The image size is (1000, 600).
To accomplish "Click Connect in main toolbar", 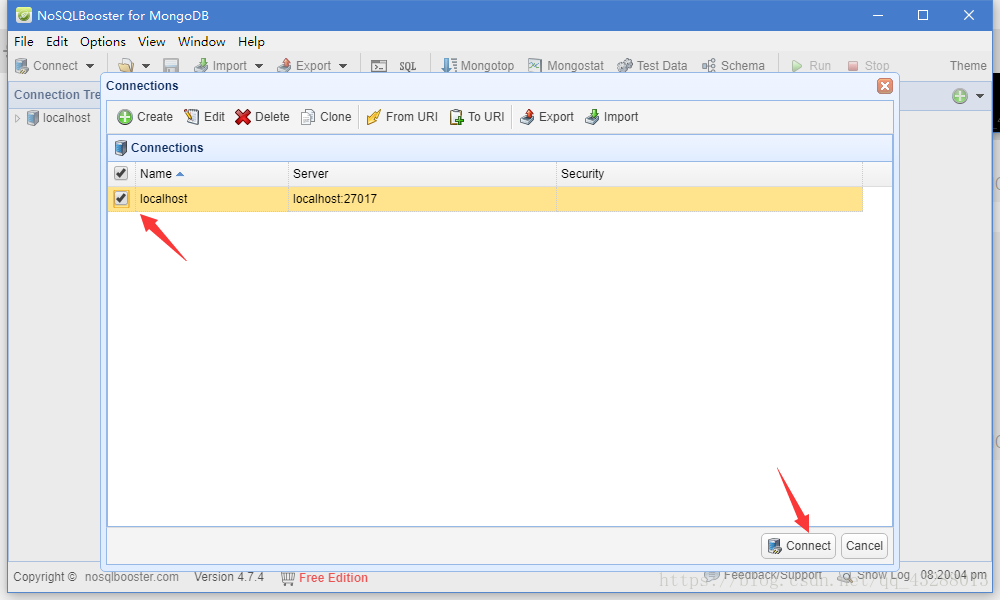I will pos(46,66).
